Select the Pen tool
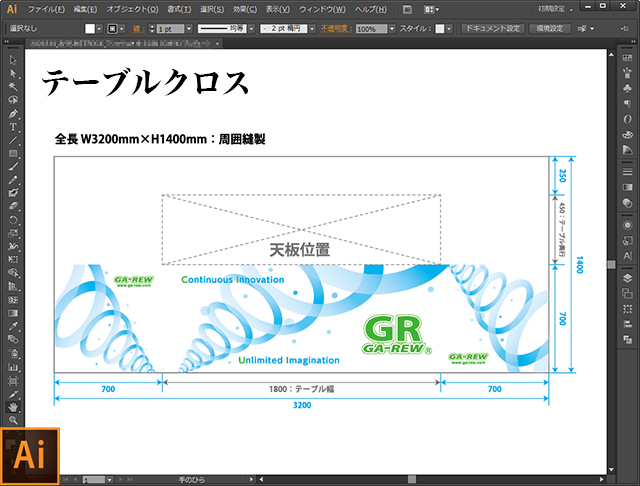The width and height of the screenshot is (640, 486). (13, 113)
